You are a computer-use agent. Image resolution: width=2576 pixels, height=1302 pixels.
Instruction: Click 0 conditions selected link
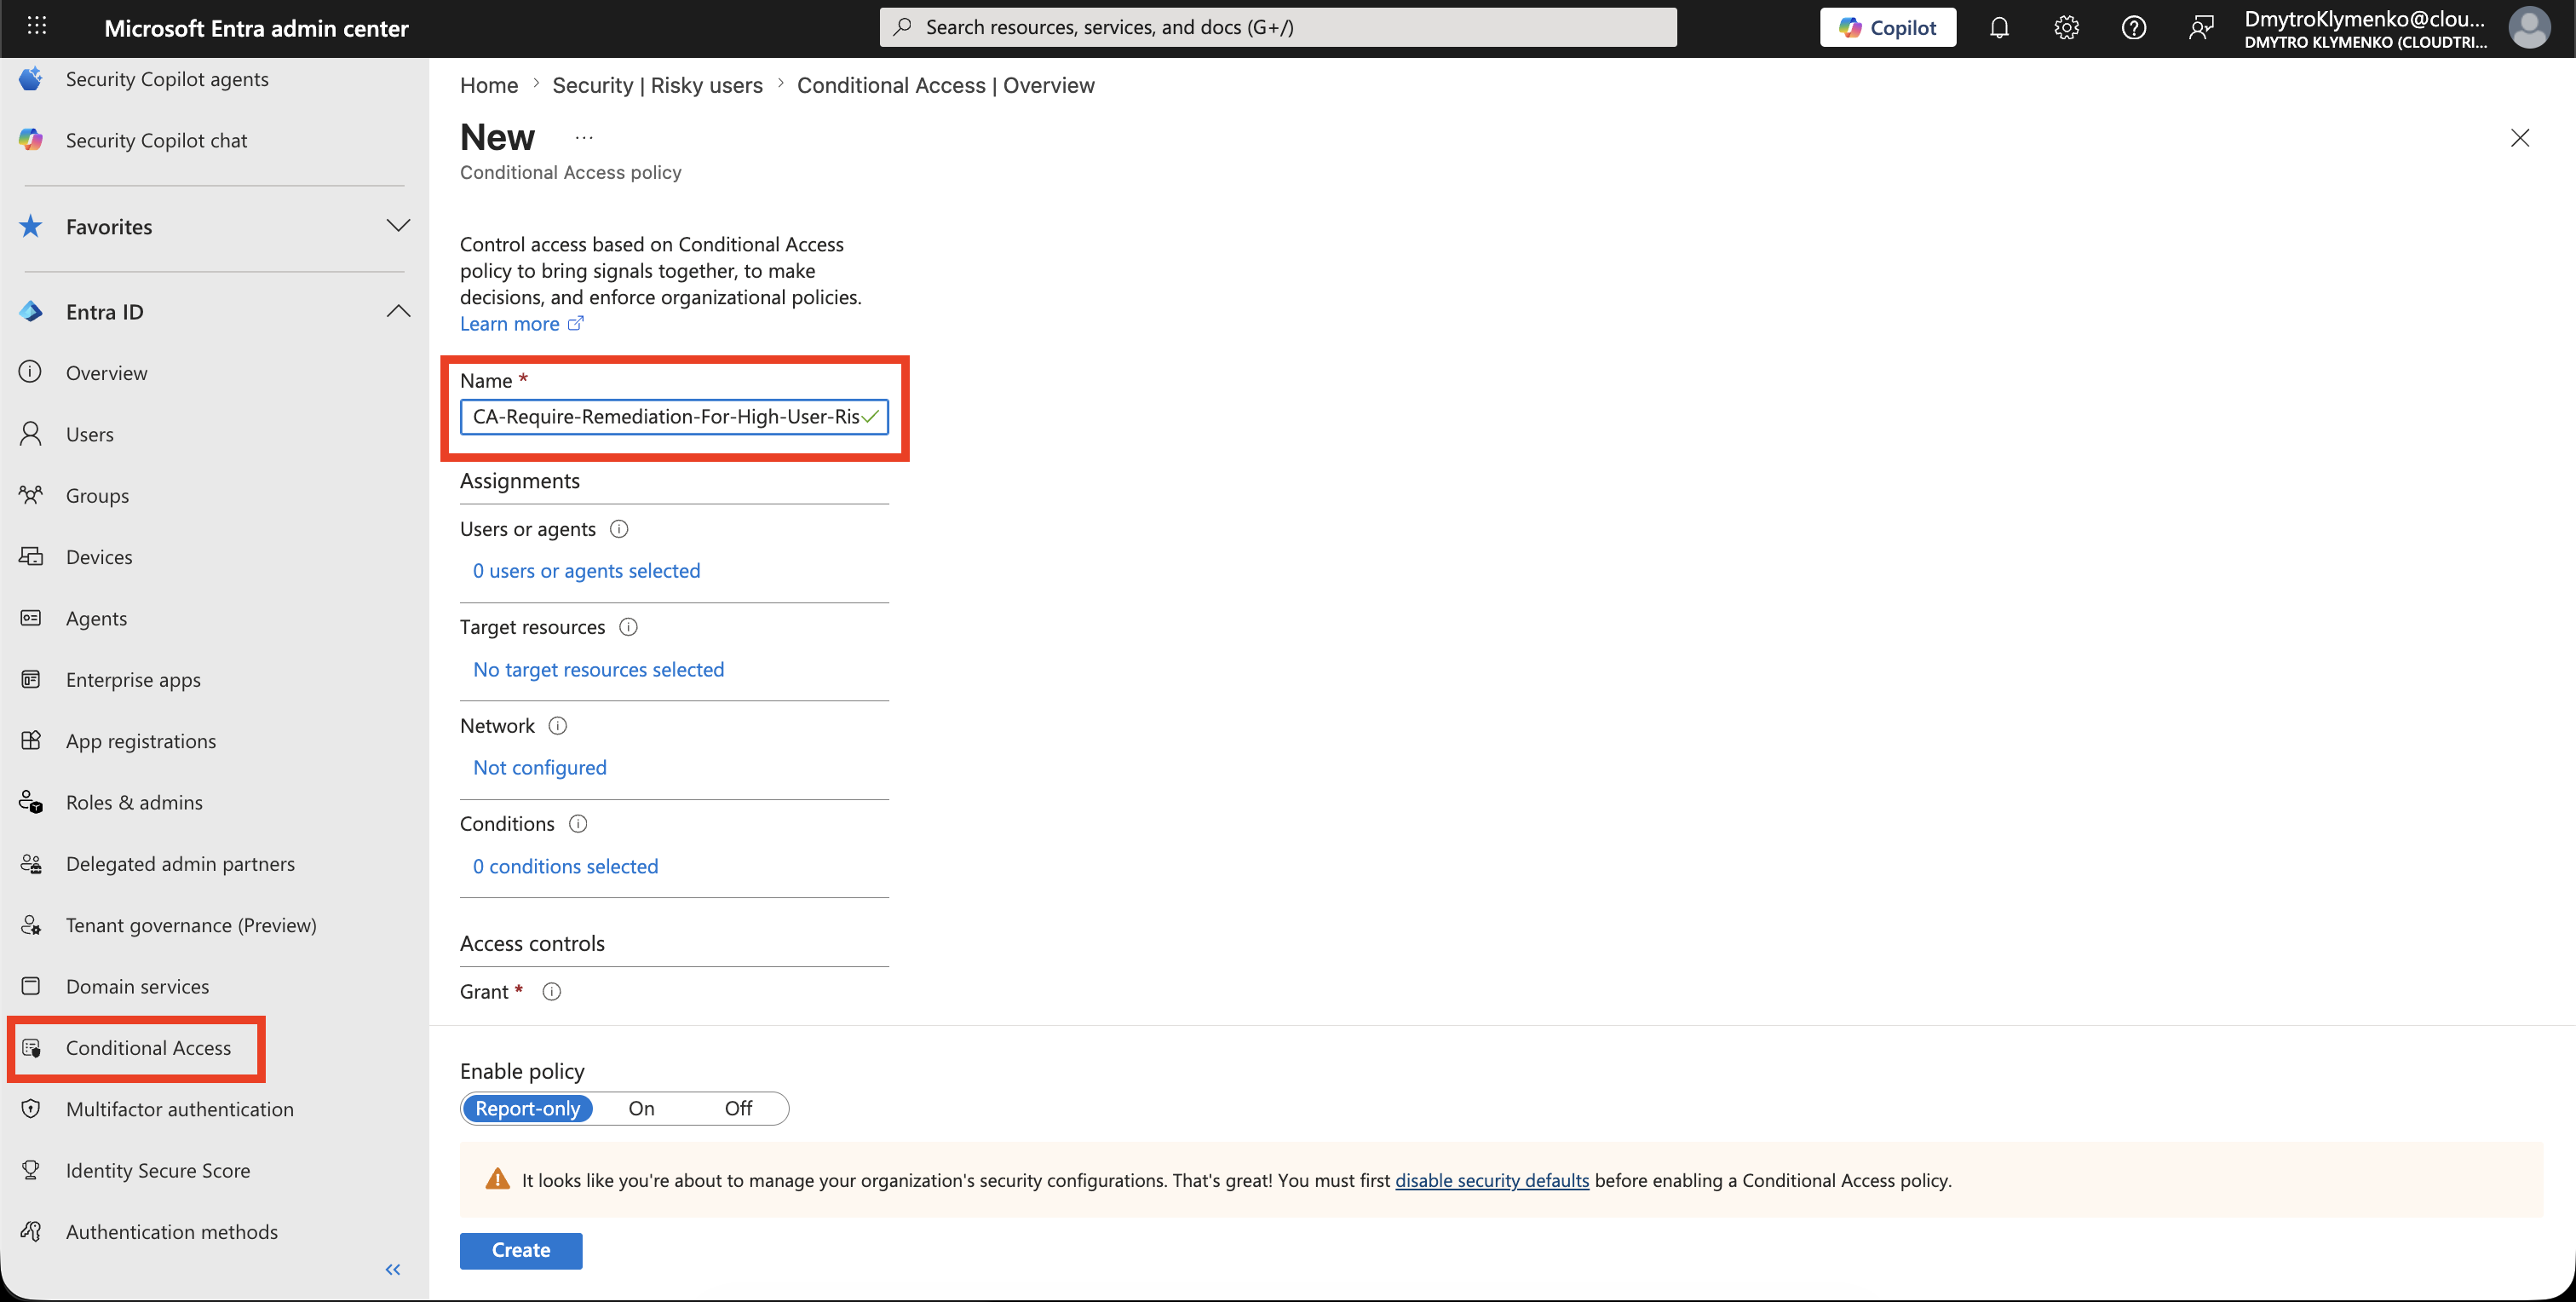[x=566, y=866]
